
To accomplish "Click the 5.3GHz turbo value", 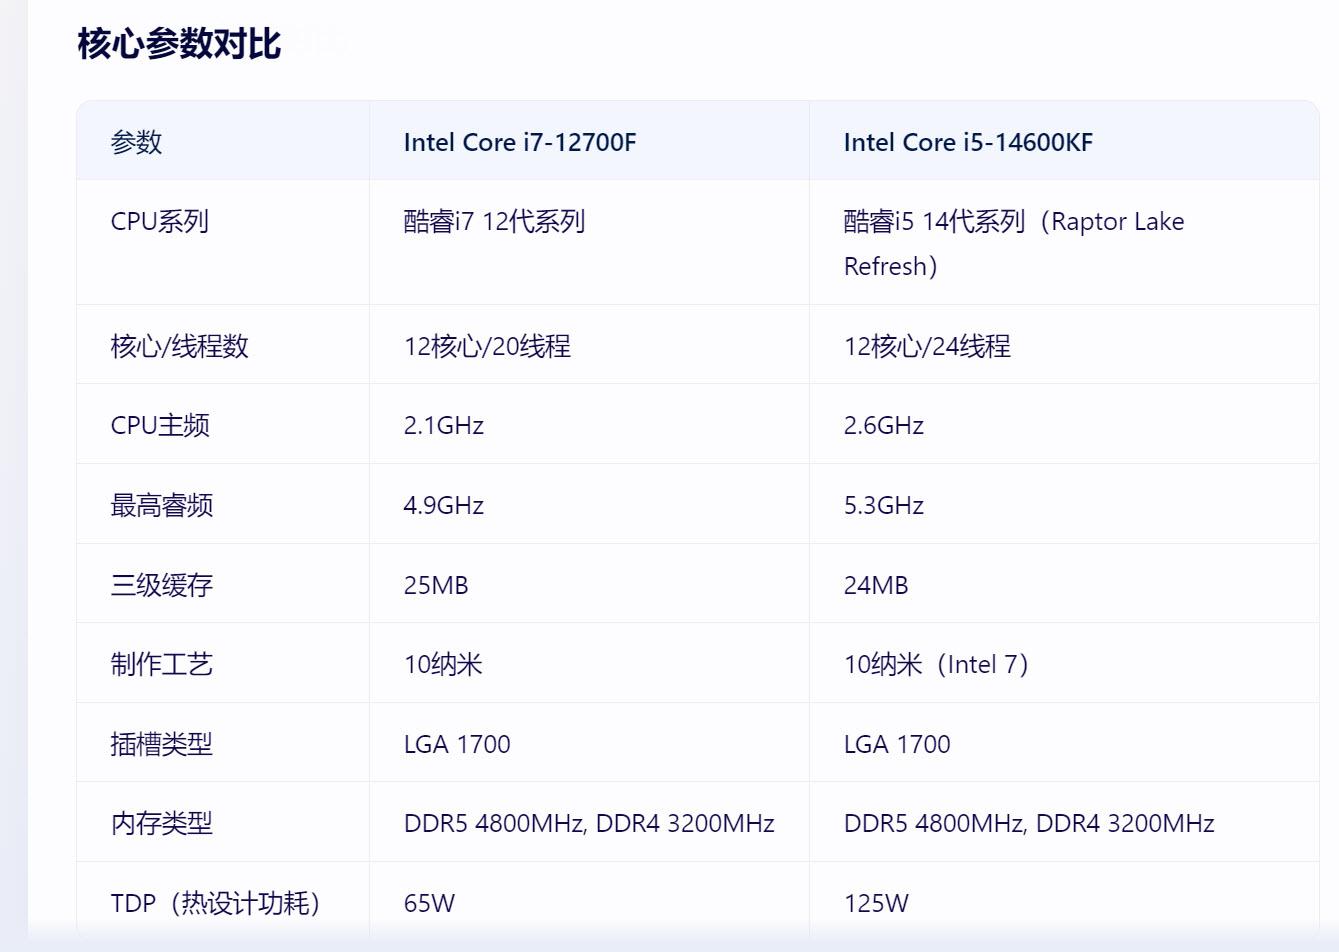I will point(884,505).
